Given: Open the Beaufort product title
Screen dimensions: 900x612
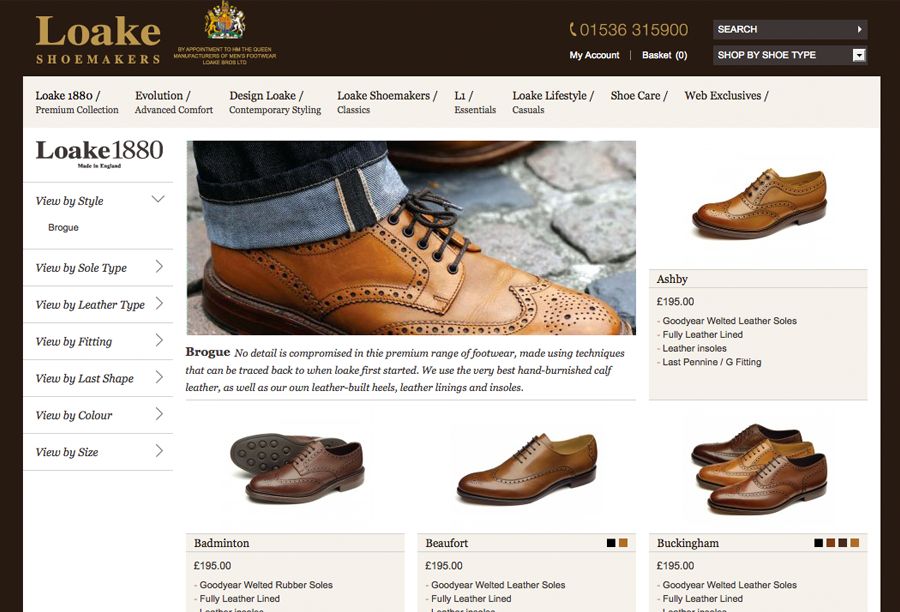Looking at the screenshot, I should click(447, 543).
